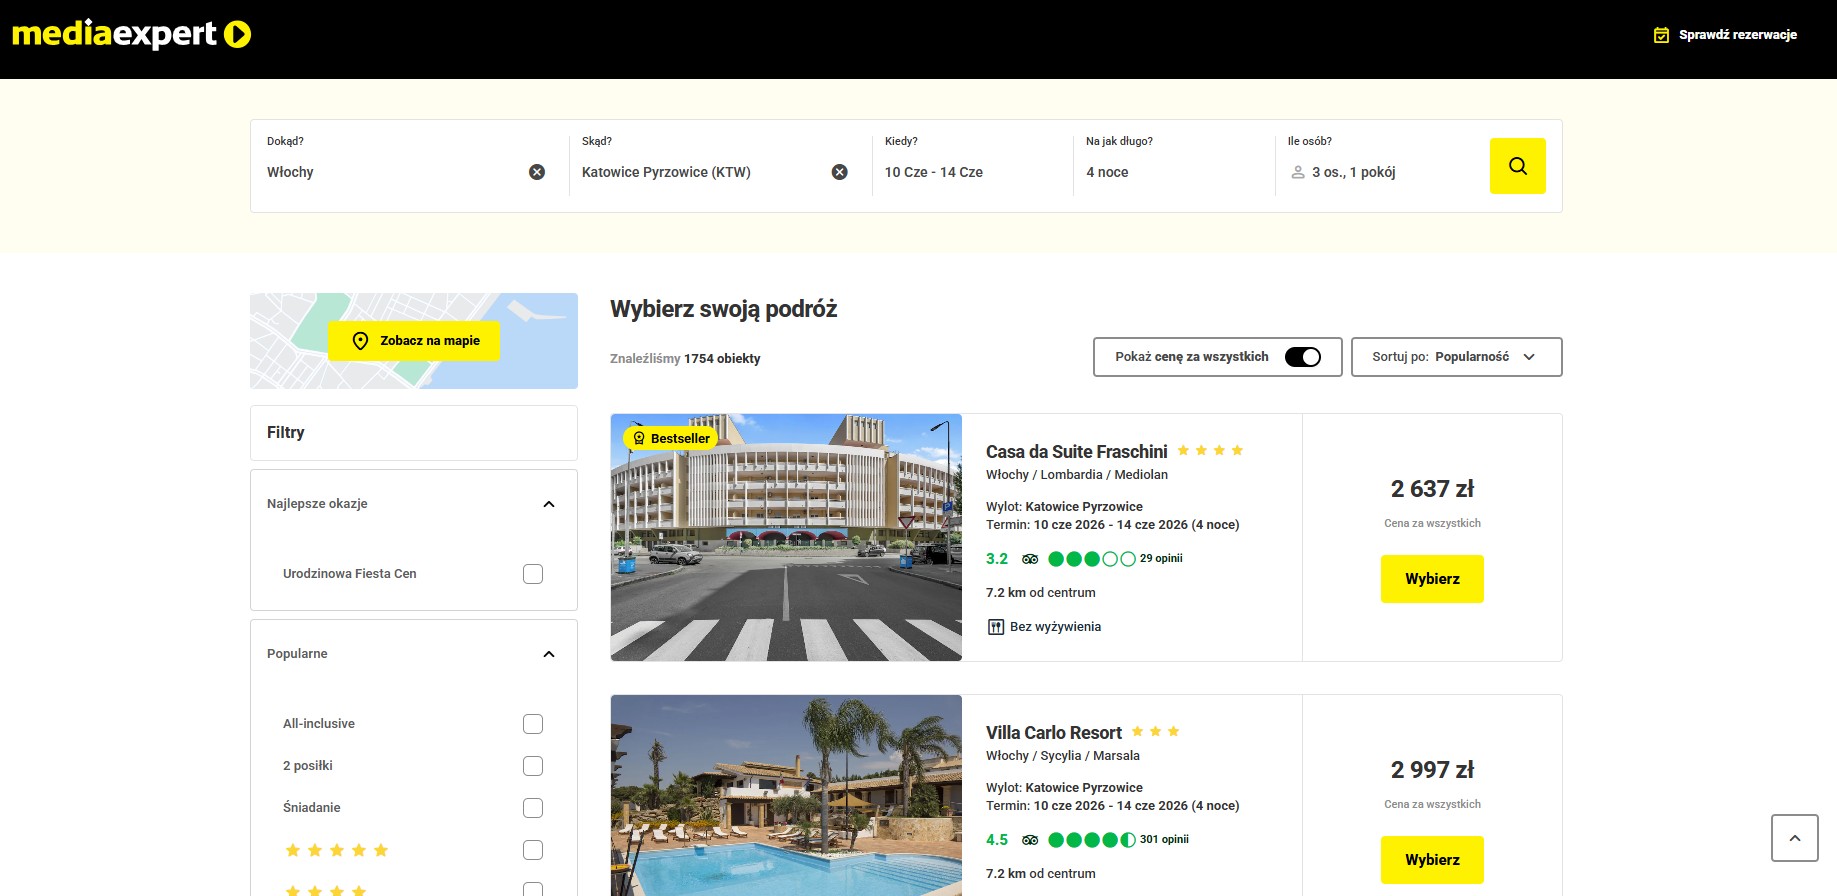Open Sprawdź rezerwacje link
The width and height of the screenshot is (1837, 896).
[1737, 35]
